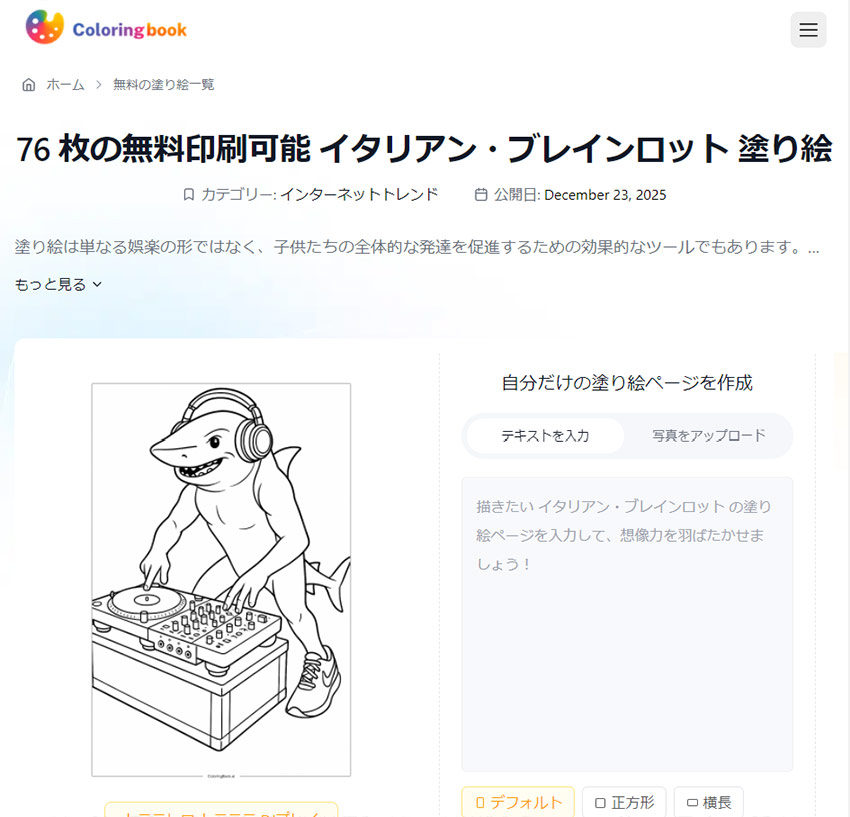Switch to the 写真をアップロード tab
This screenshot has width=850, height=817.
[709, 436]
